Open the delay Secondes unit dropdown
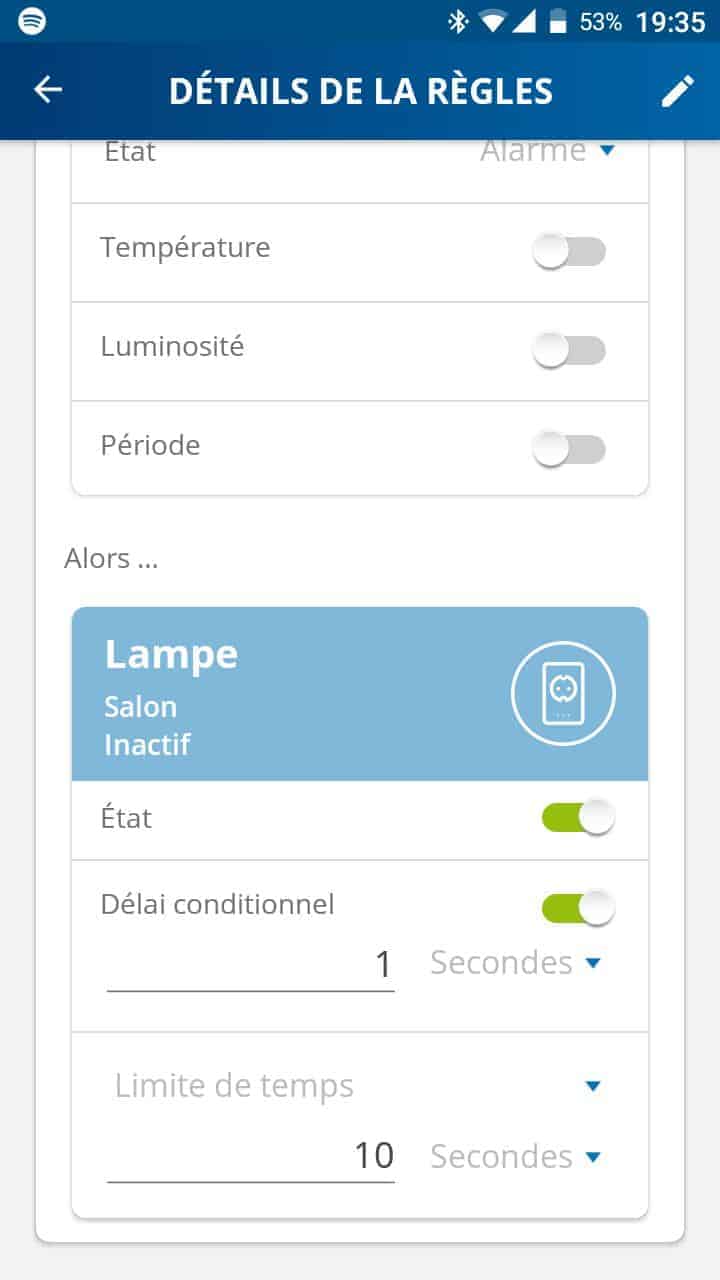This screenshot has height=1280, width=720. click(516, 963)
